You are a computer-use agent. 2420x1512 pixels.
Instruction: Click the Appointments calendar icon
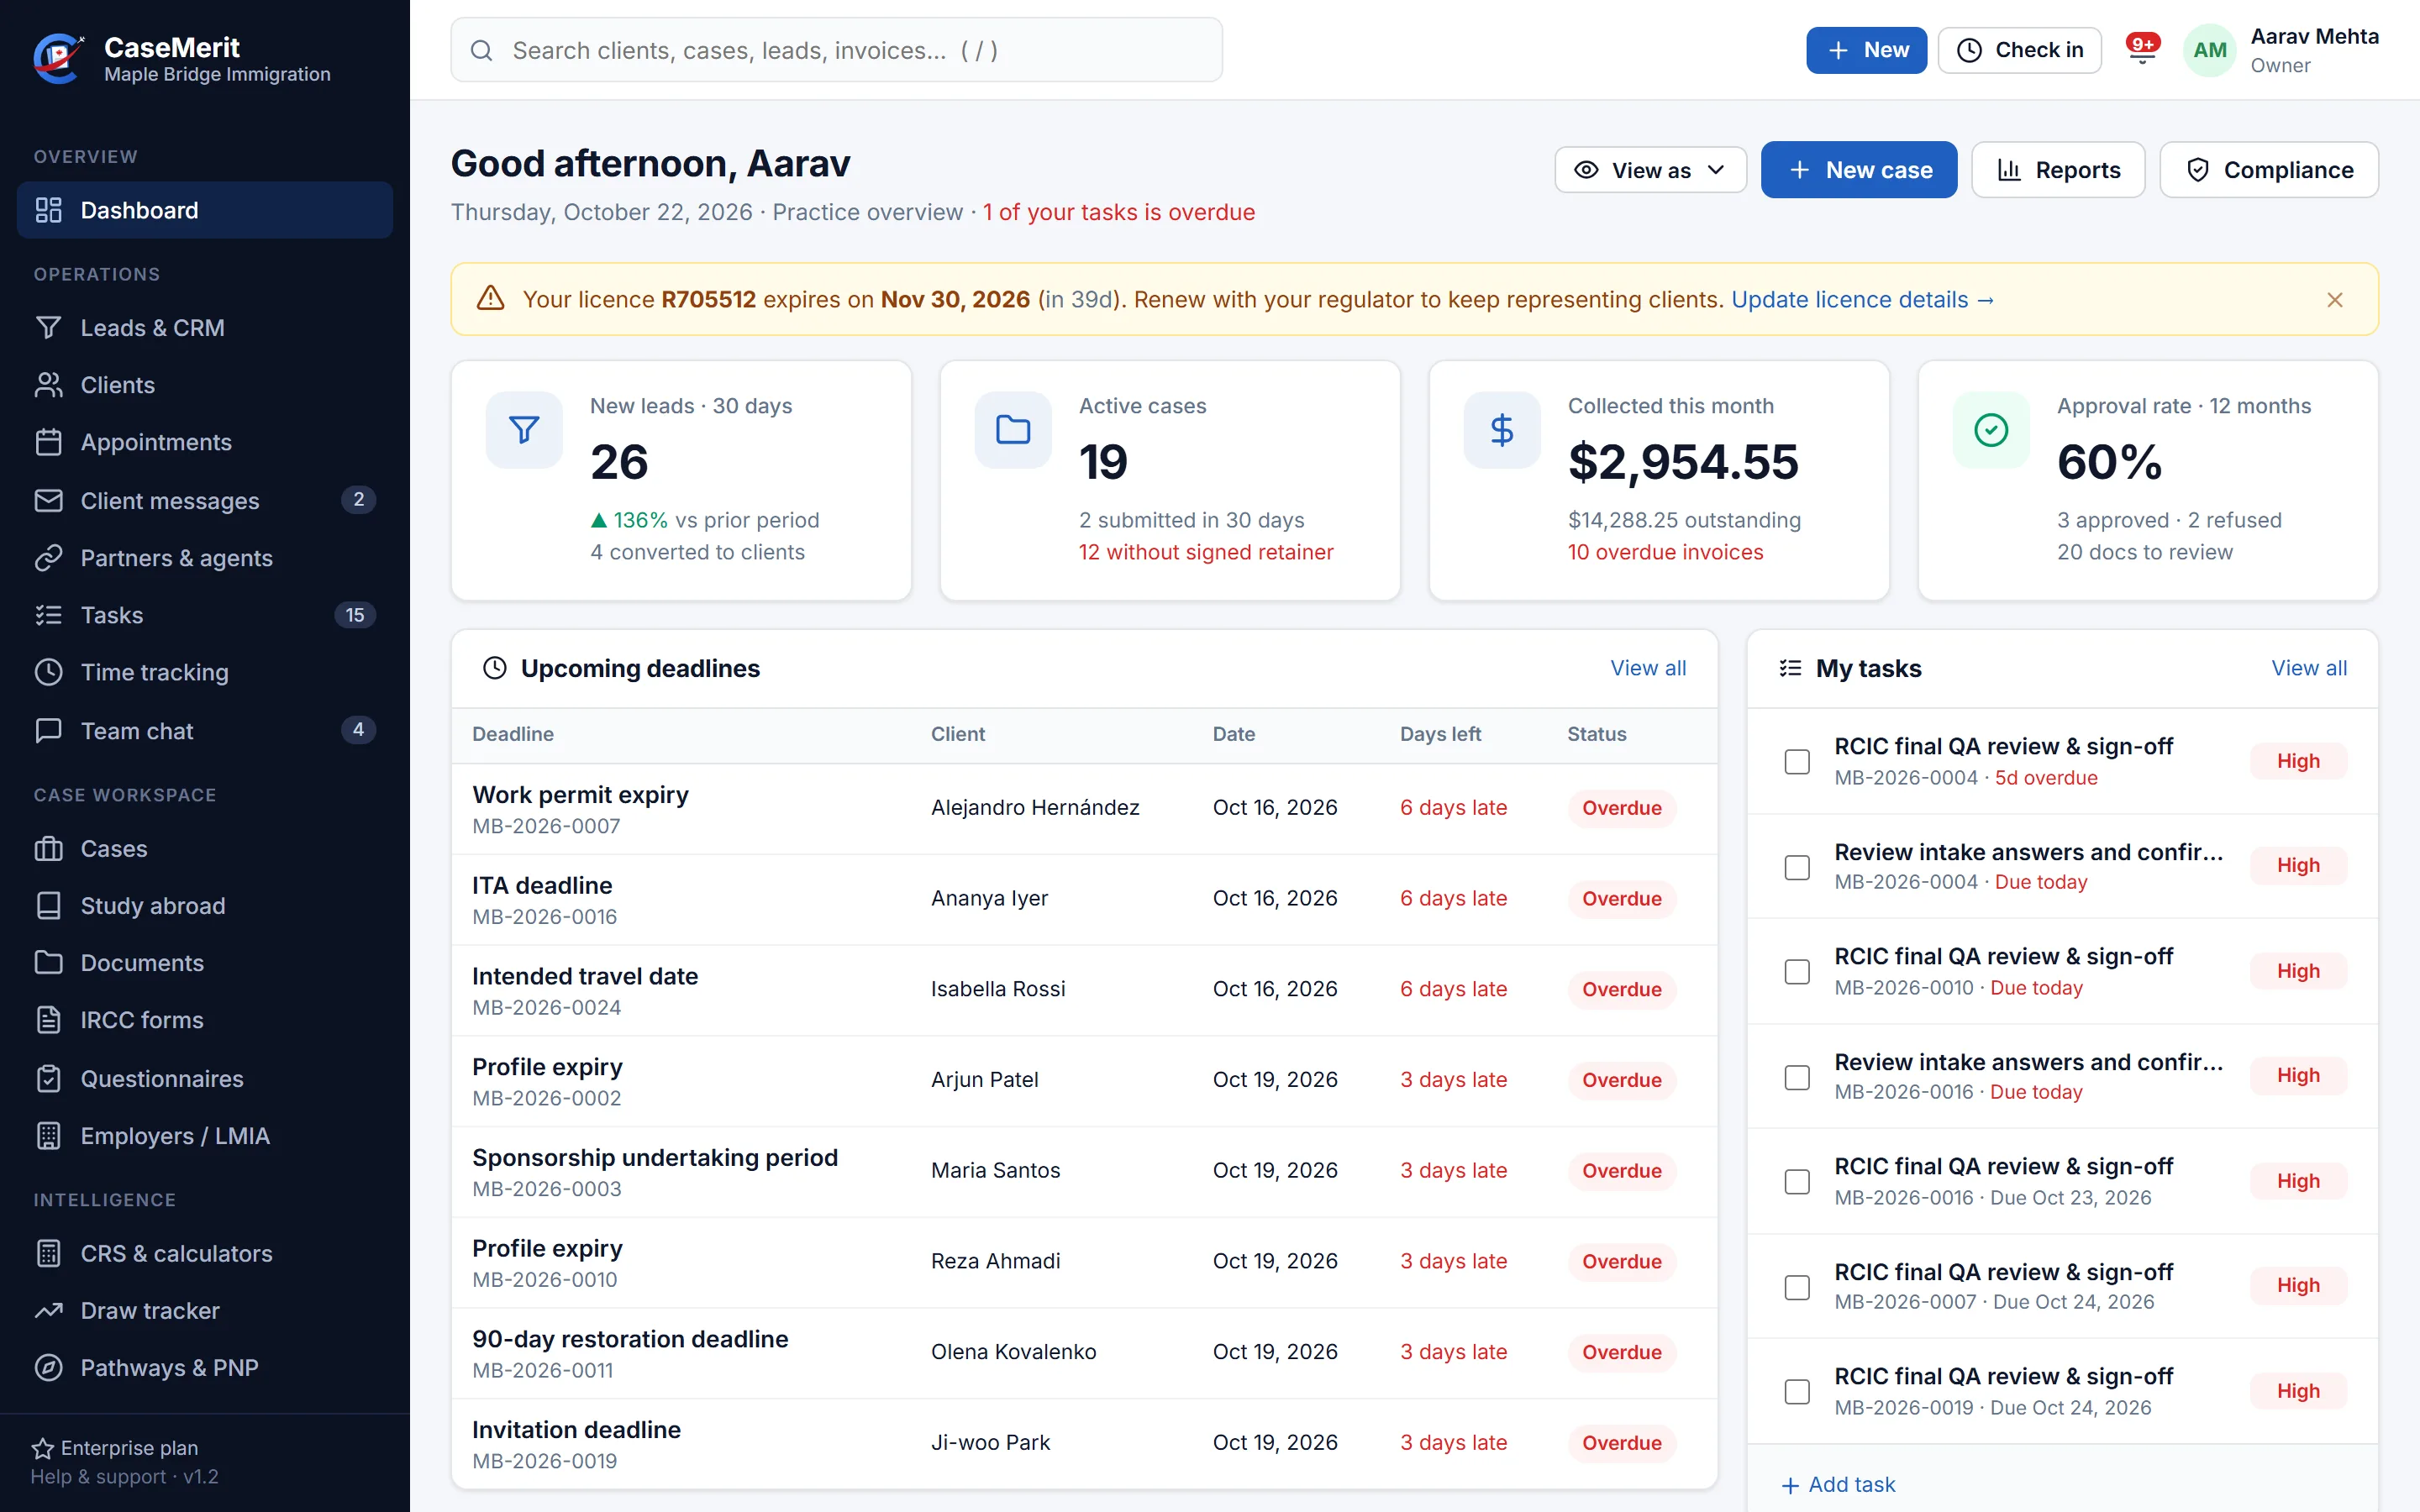pyautogui.click(x=48, y=442)
